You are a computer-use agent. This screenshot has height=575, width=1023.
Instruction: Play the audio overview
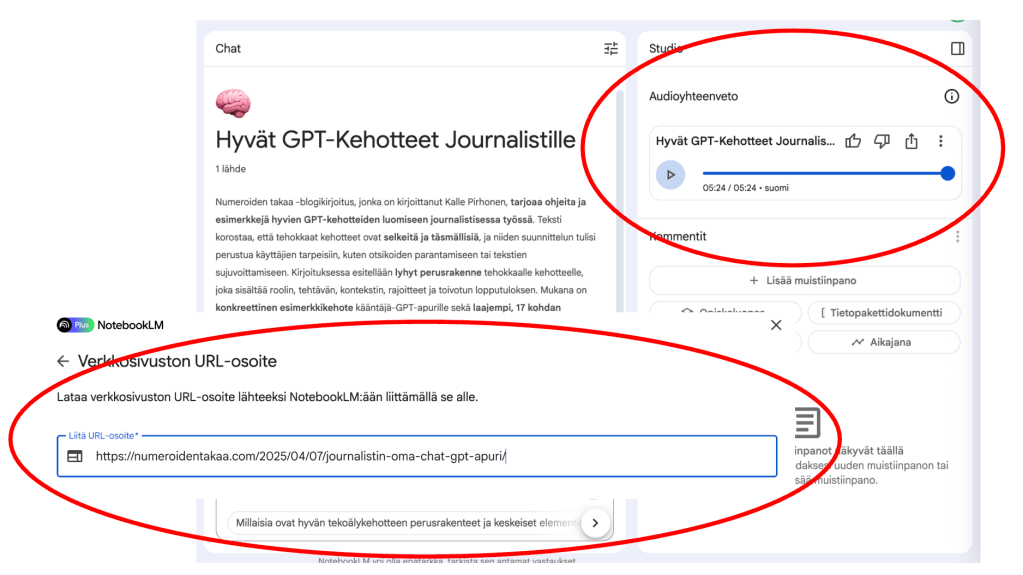coord(670,174)
